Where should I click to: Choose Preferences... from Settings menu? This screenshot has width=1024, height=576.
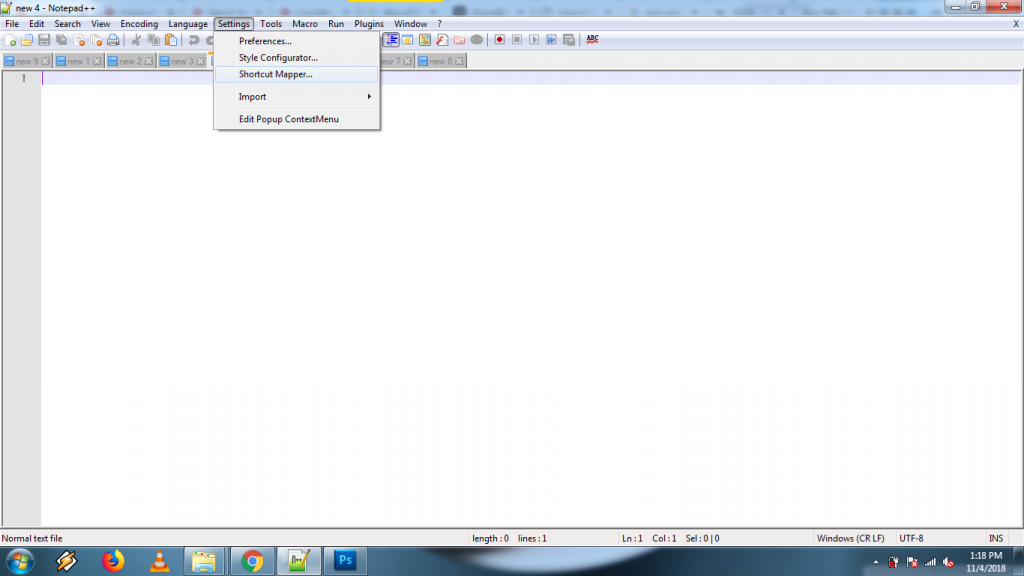[296, 41]
